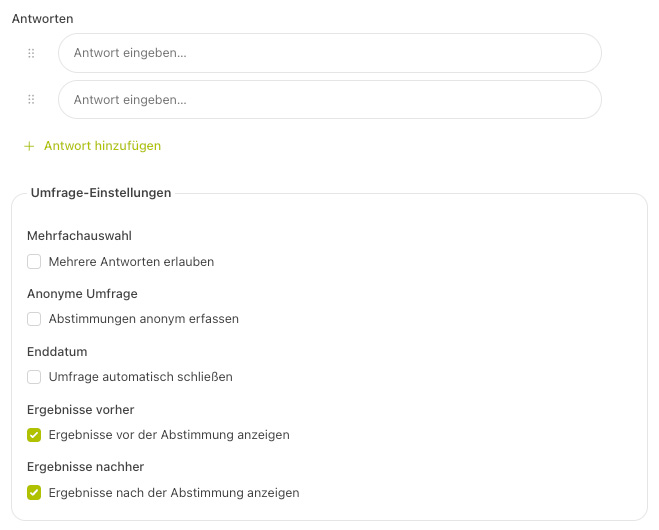Click the plus icon beside Antwort hinzufügen

tap(29, 146)
